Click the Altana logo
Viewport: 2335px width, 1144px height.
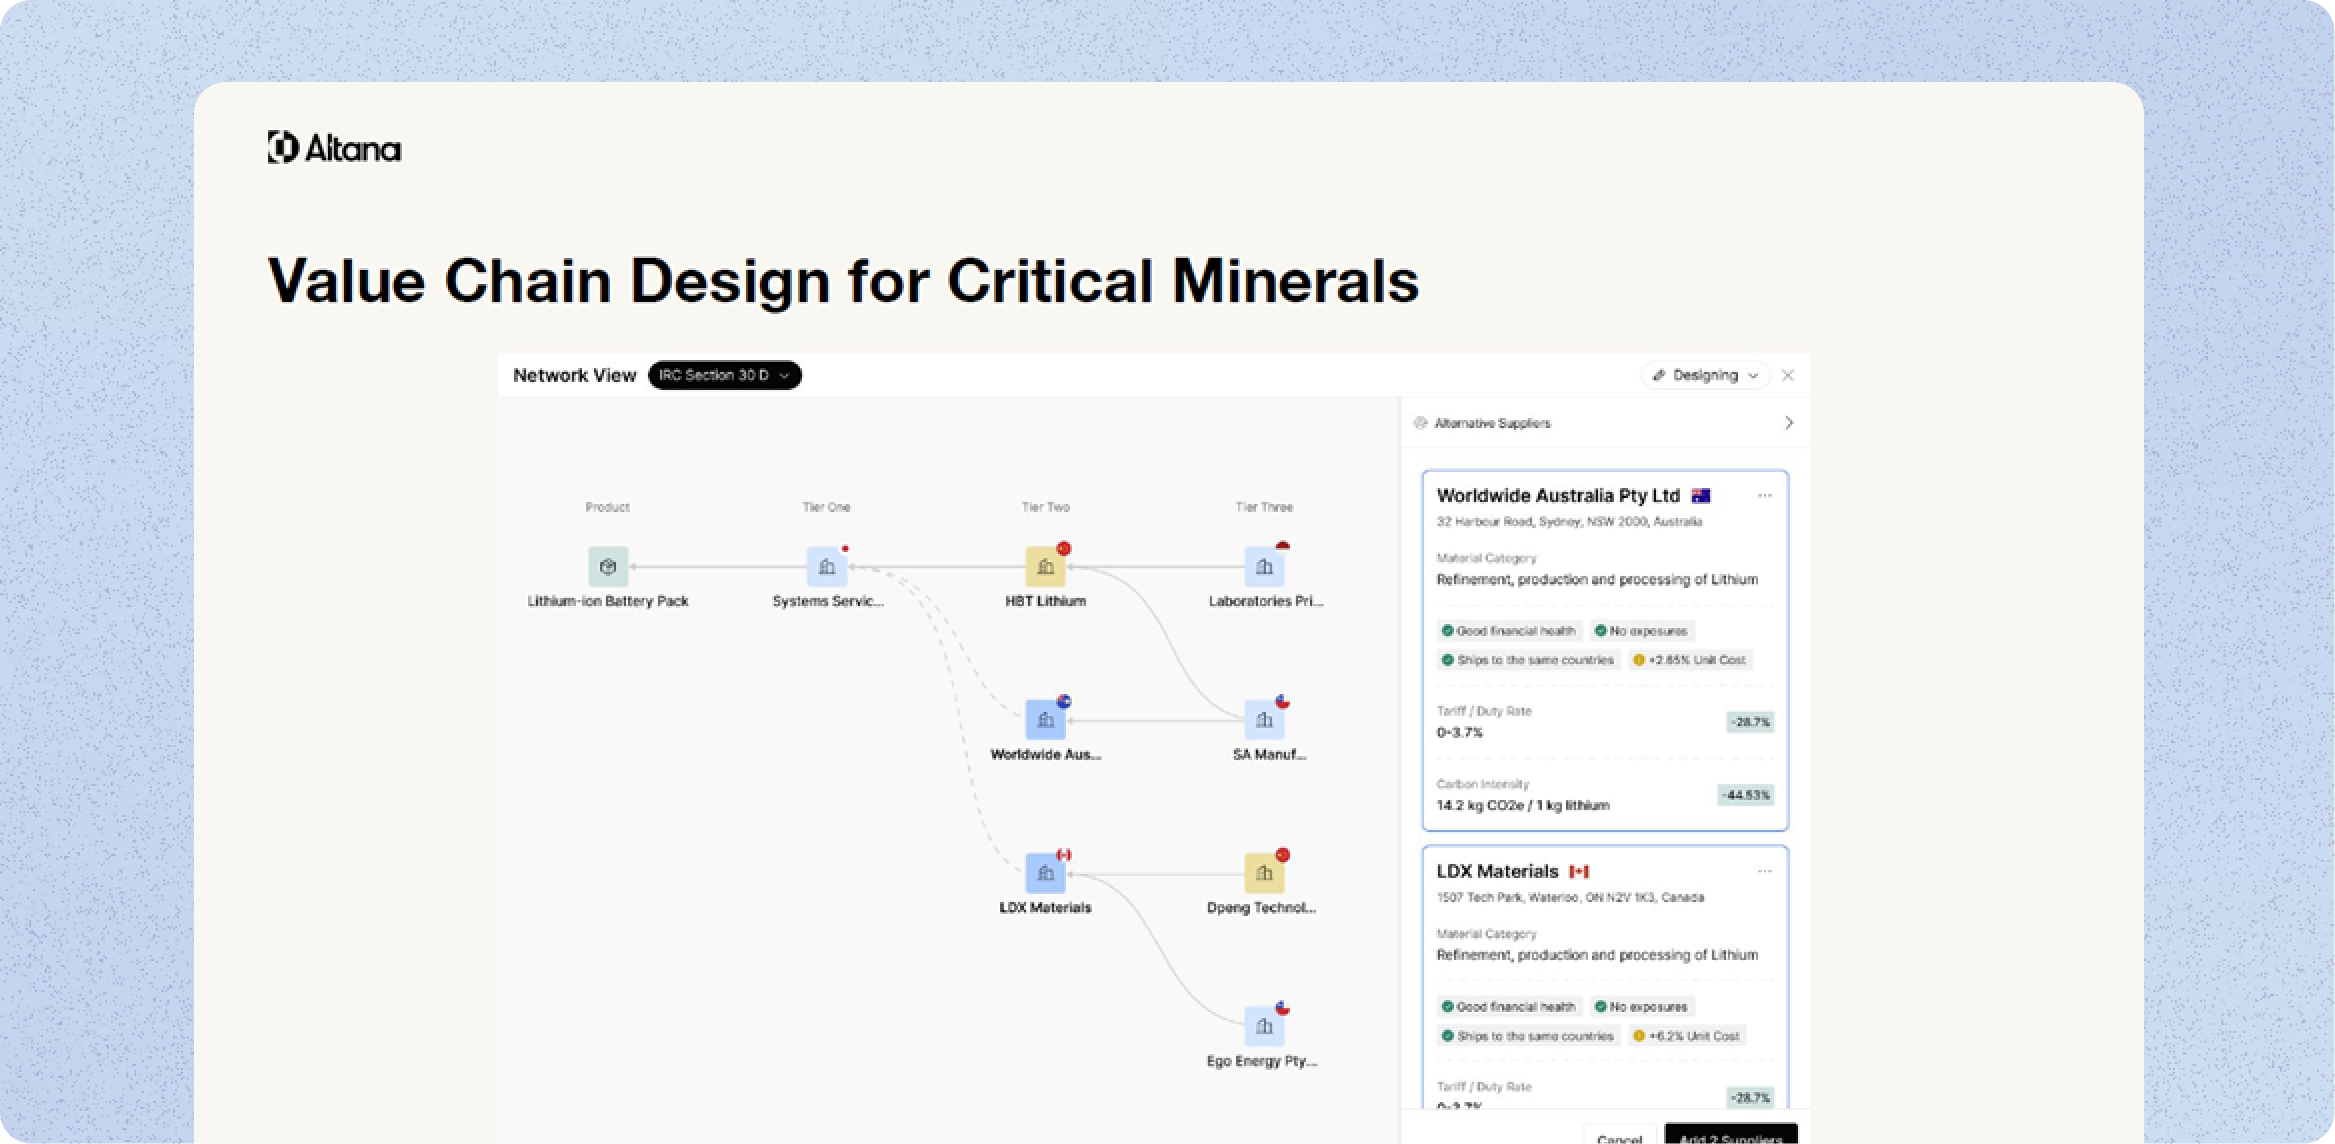coord(334,148)
